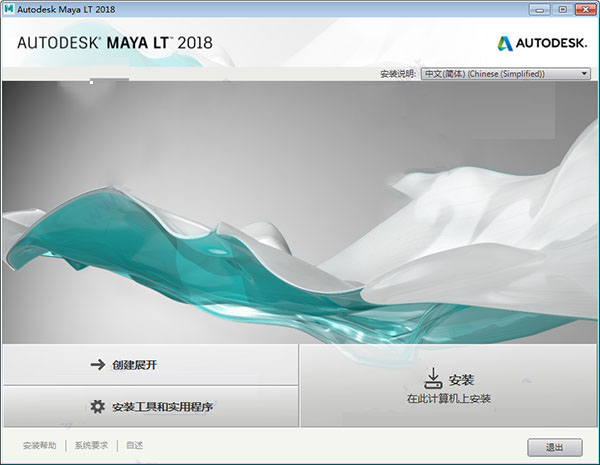Open 创建展开 (Create Deployment)
Screen dimensions: 600x465
tap(150, 365)
